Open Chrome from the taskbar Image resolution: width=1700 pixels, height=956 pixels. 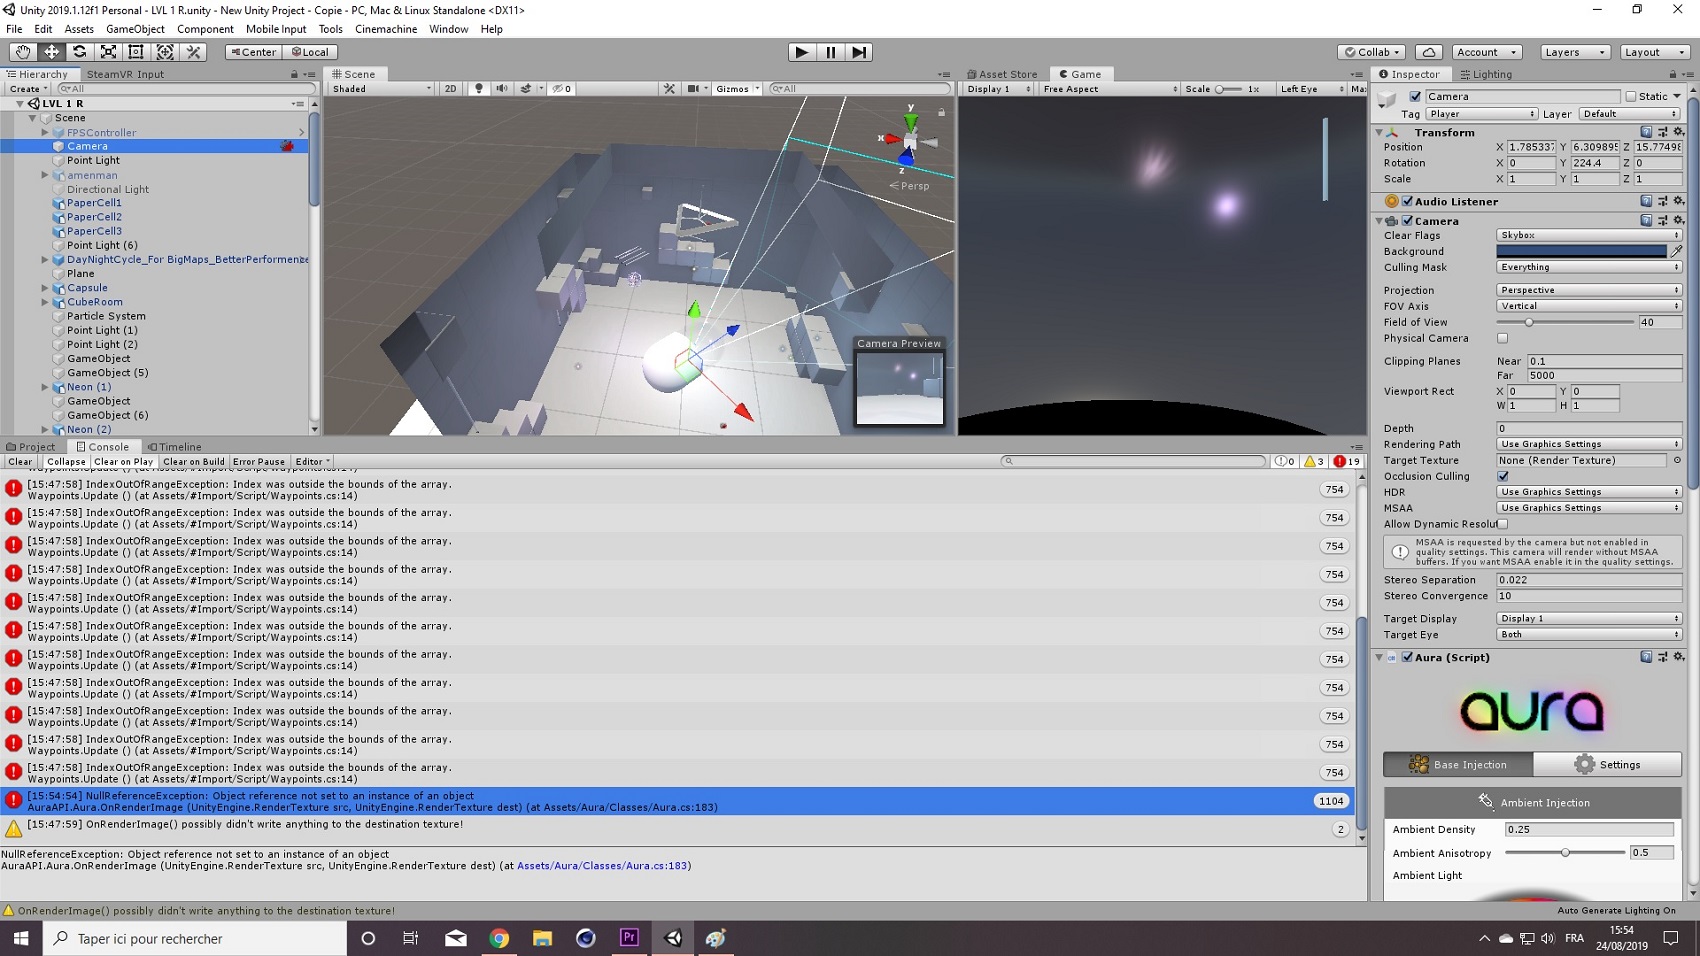pyautogui.click(x=499, y=938)
